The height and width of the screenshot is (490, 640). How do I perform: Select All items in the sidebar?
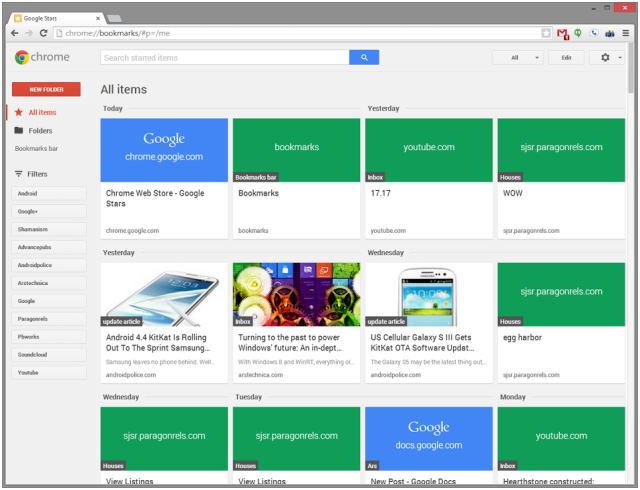[42, 112]
